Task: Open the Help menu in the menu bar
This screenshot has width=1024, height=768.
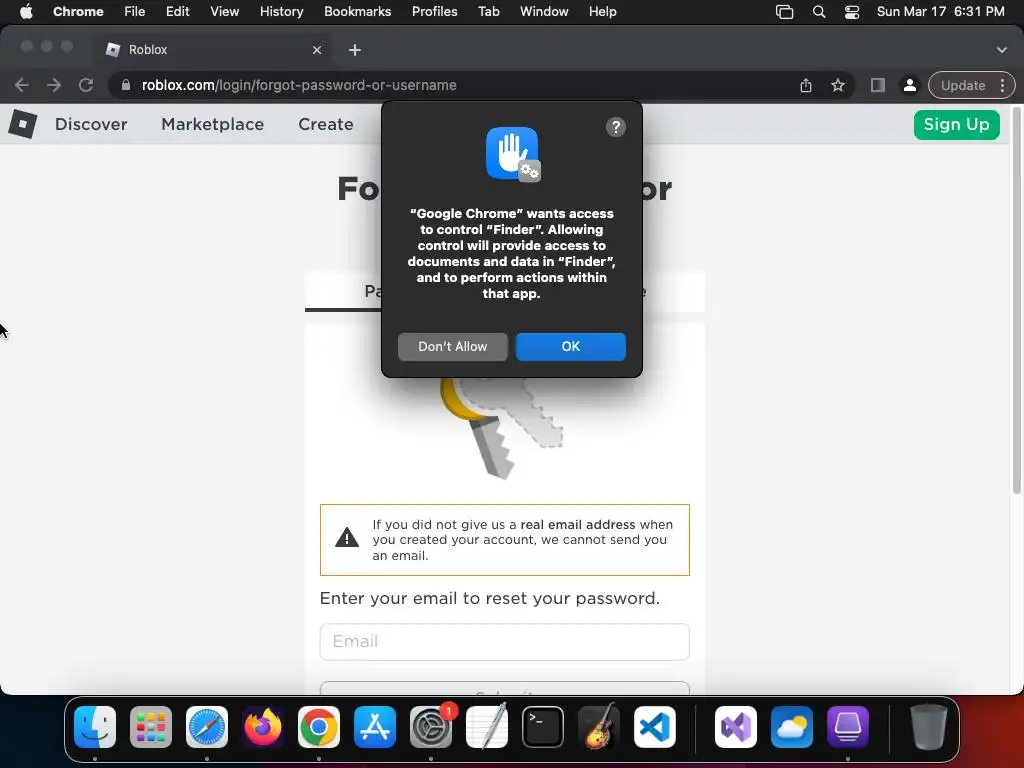Action: [x=602, y=11]
